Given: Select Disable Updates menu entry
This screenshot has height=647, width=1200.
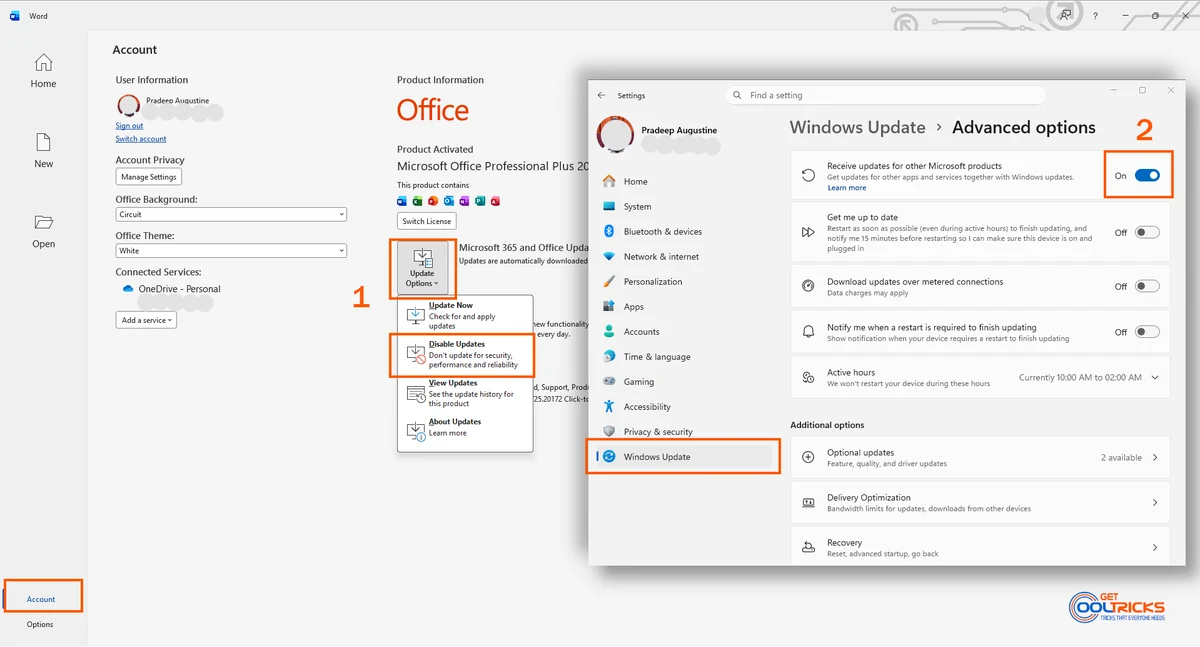Looking at the screenshot, I should pyautogui.click(x=465, y=354).
